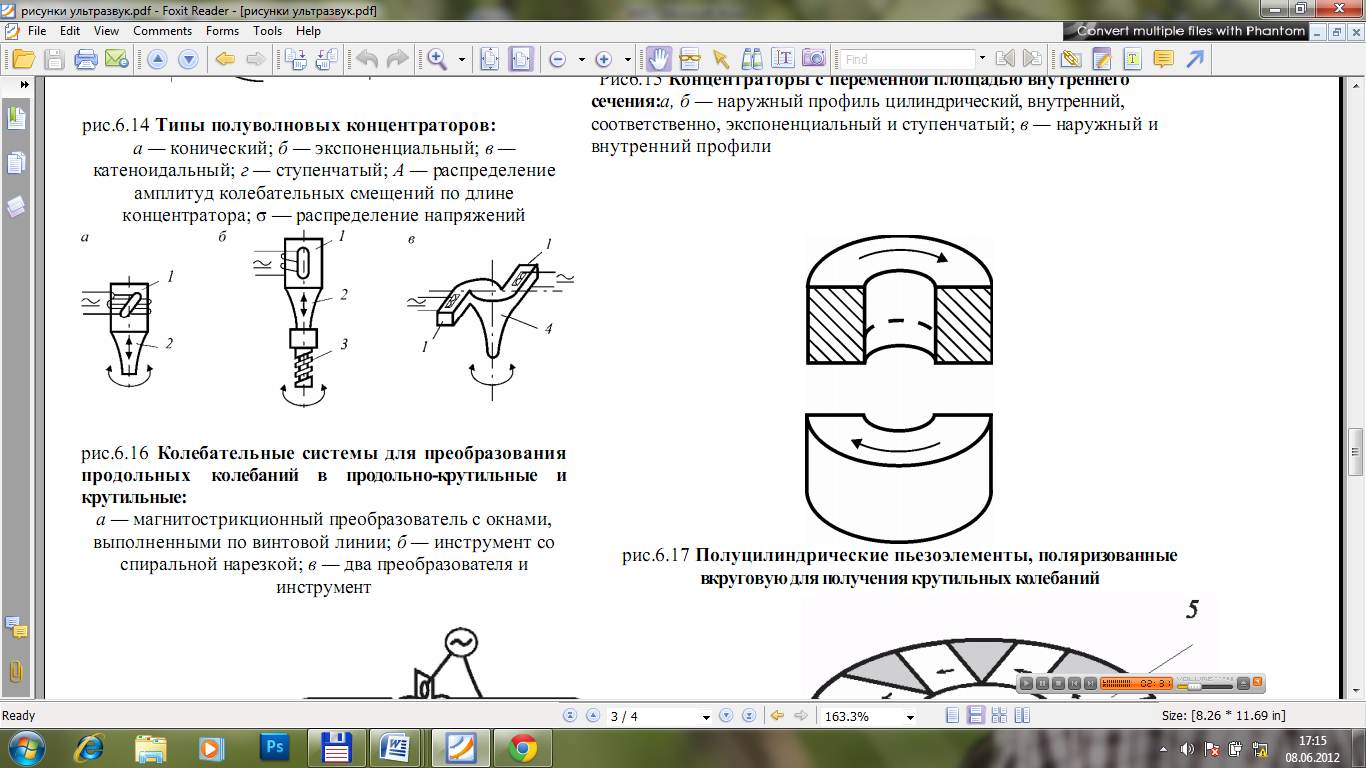Select the Zoom magnifier tool
Screen dimensions: 1366x768
437,59
